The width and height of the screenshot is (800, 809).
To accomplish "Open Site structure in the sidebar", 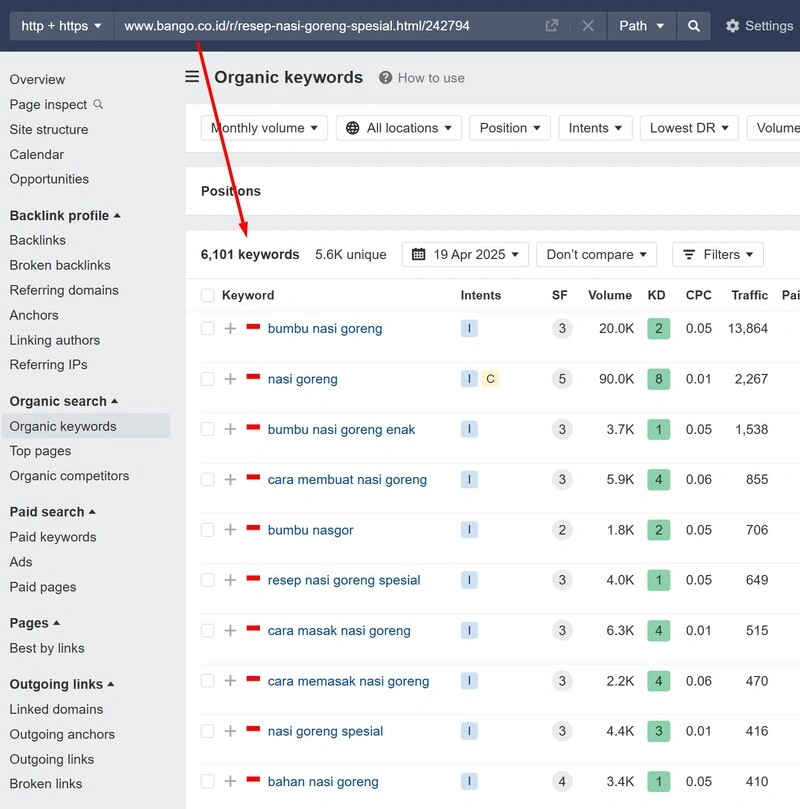I will (x=48, y=130).
